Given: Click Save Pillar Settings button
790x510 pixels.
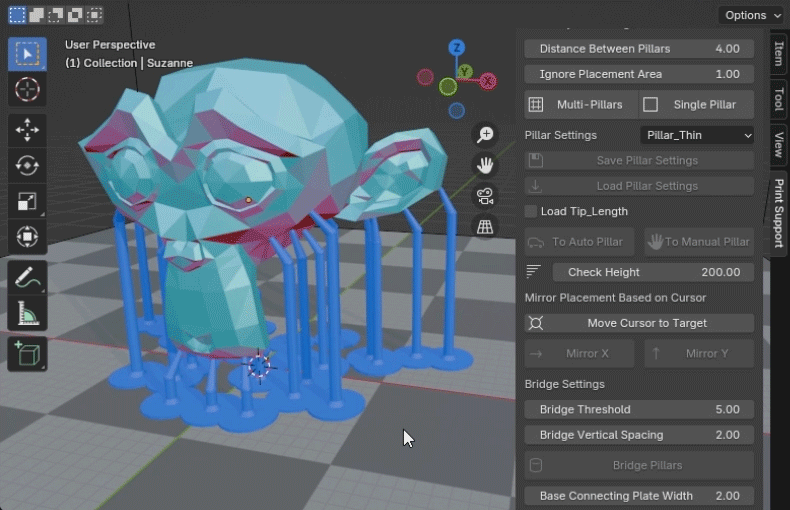Looking at the screenshot, I should coord(639,160).
